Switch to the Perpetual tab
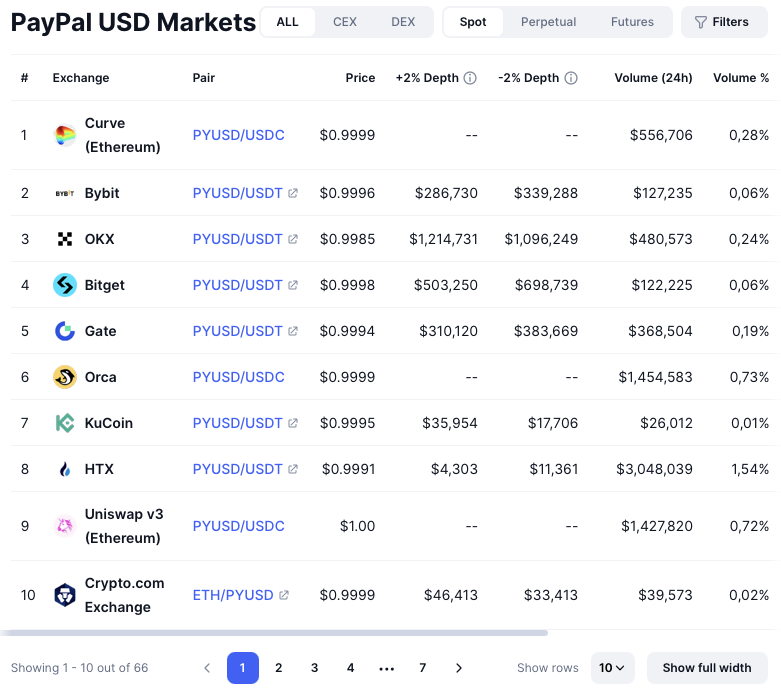Viewport: 781px width, 689px height. point(548,22)
